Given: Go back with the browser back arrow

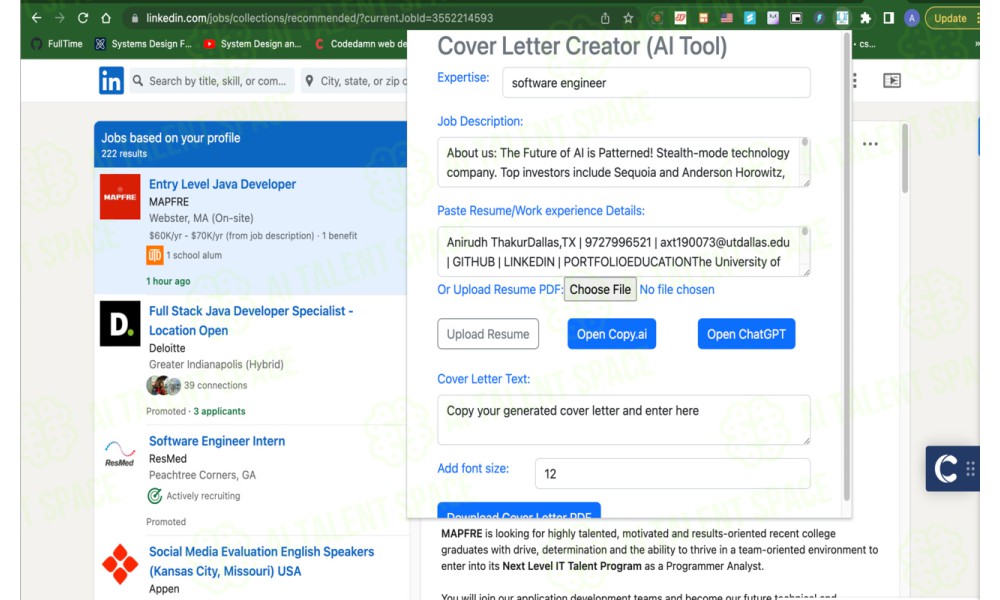Looking at the screenshot, I should coord(36,18).
